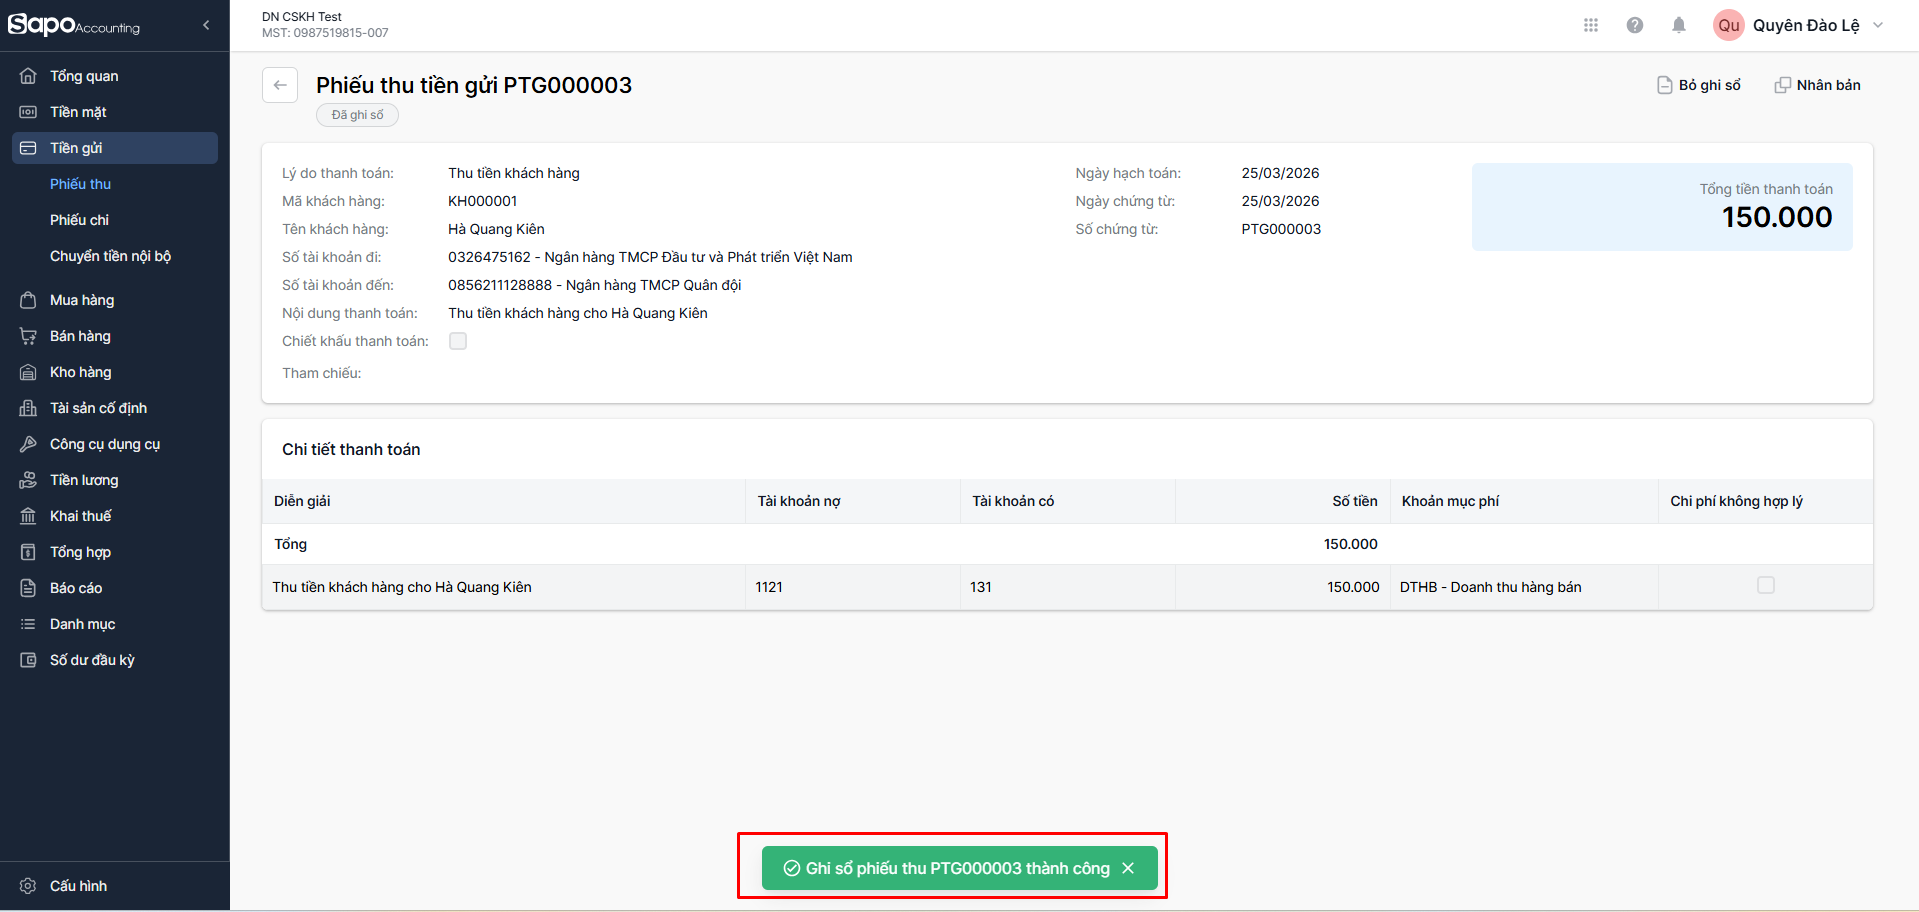The width and height of the screenshot is (1919, 912).
Task: Click the Khai thuế bank icon
Action: pyautogui.click(x=28, y=516)
